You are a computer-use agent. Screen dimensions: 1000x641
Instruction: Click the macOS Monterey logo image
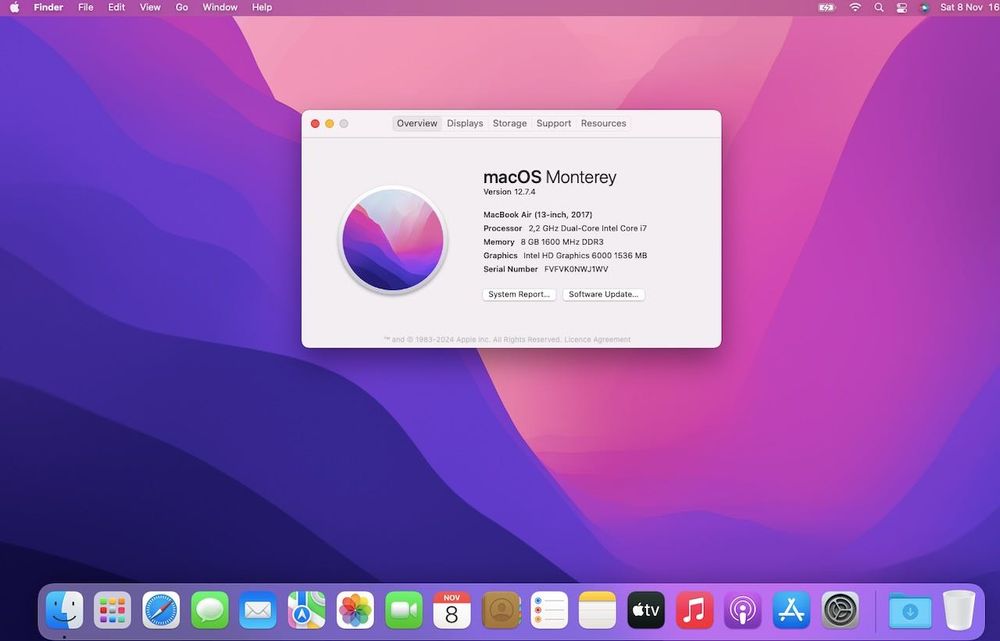393,240
